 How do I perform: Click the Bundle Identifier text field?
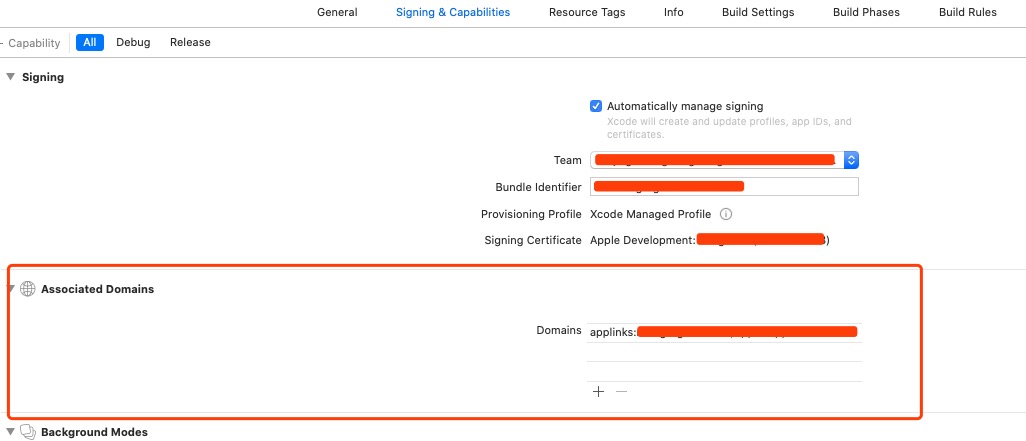[723, 187]
